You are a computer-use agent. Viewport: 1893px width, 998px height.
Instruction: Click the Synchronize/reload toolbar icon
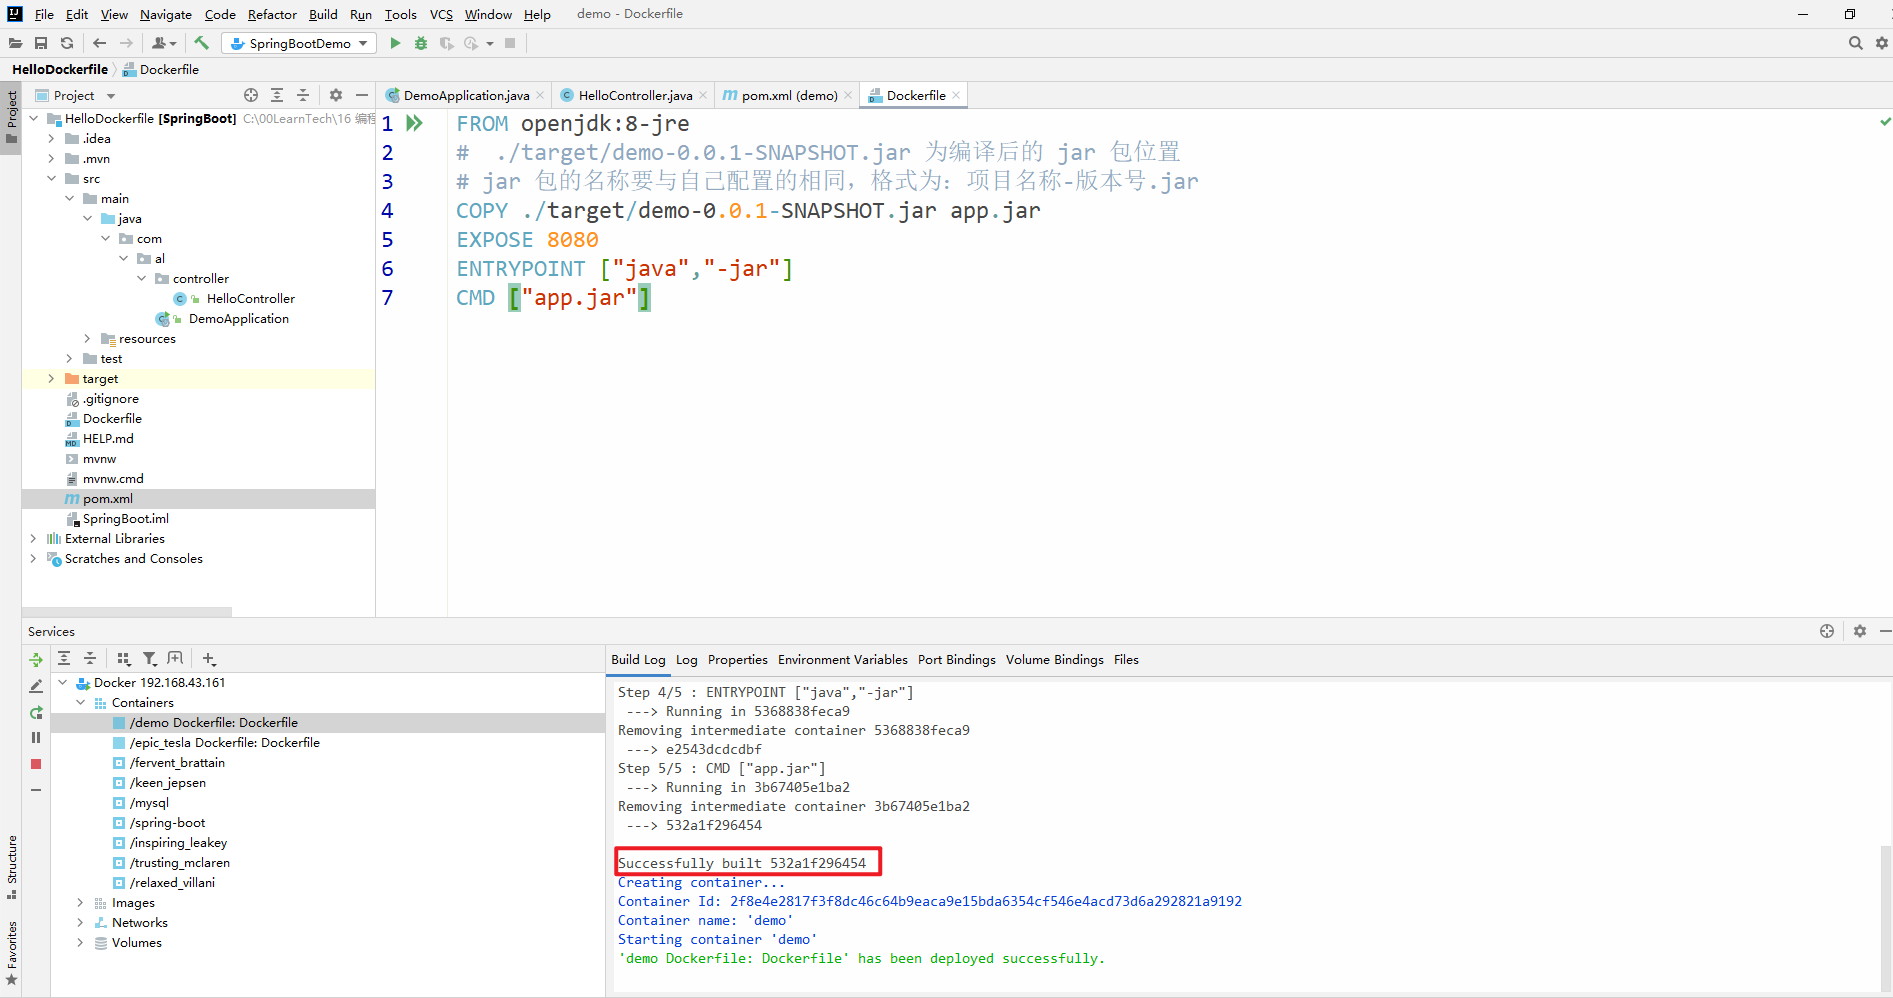click(x=67, y=43)
